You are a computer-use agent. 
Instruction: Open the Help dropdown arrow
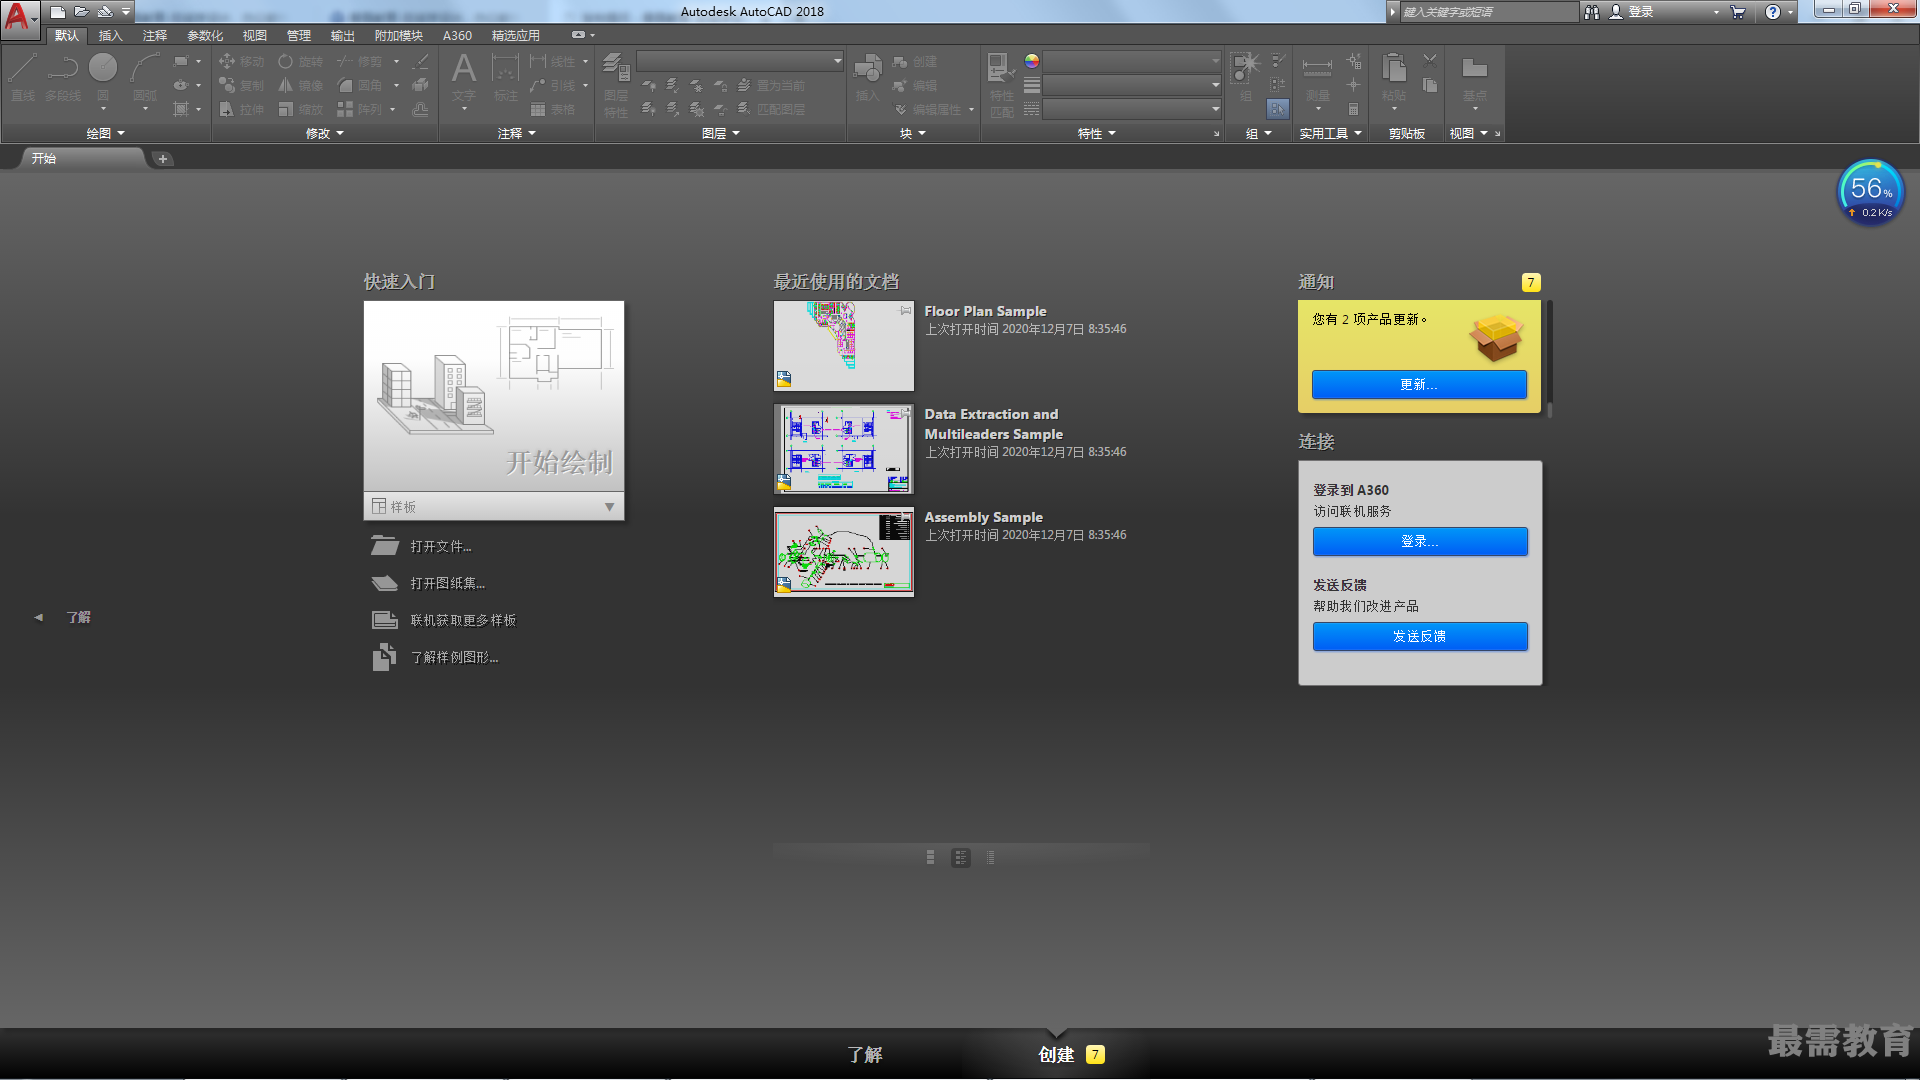click(x=1790, y=12)
